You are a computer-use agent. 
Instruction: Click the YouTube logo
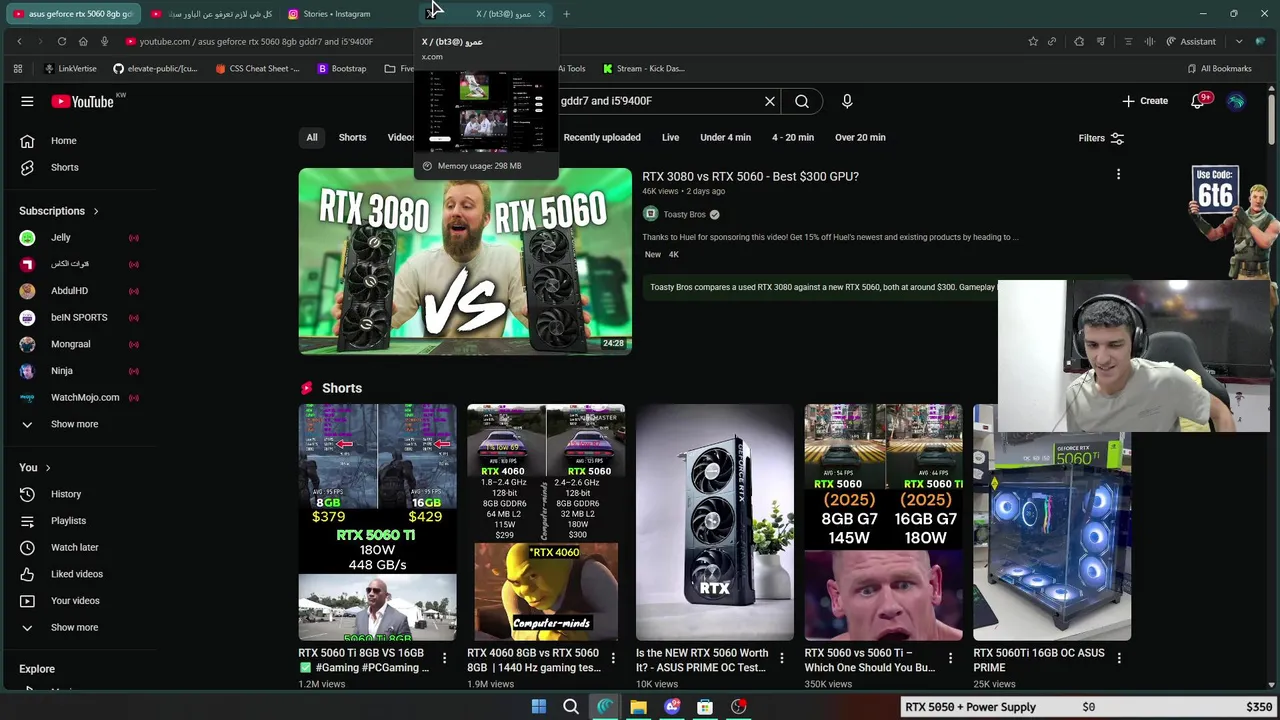[x=83, y=101]
